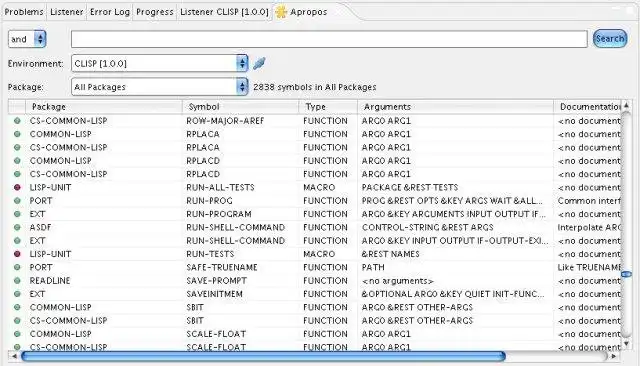
Task: Click the horizontal scrollbar right arrow
Action: click(x=613, y=356)
